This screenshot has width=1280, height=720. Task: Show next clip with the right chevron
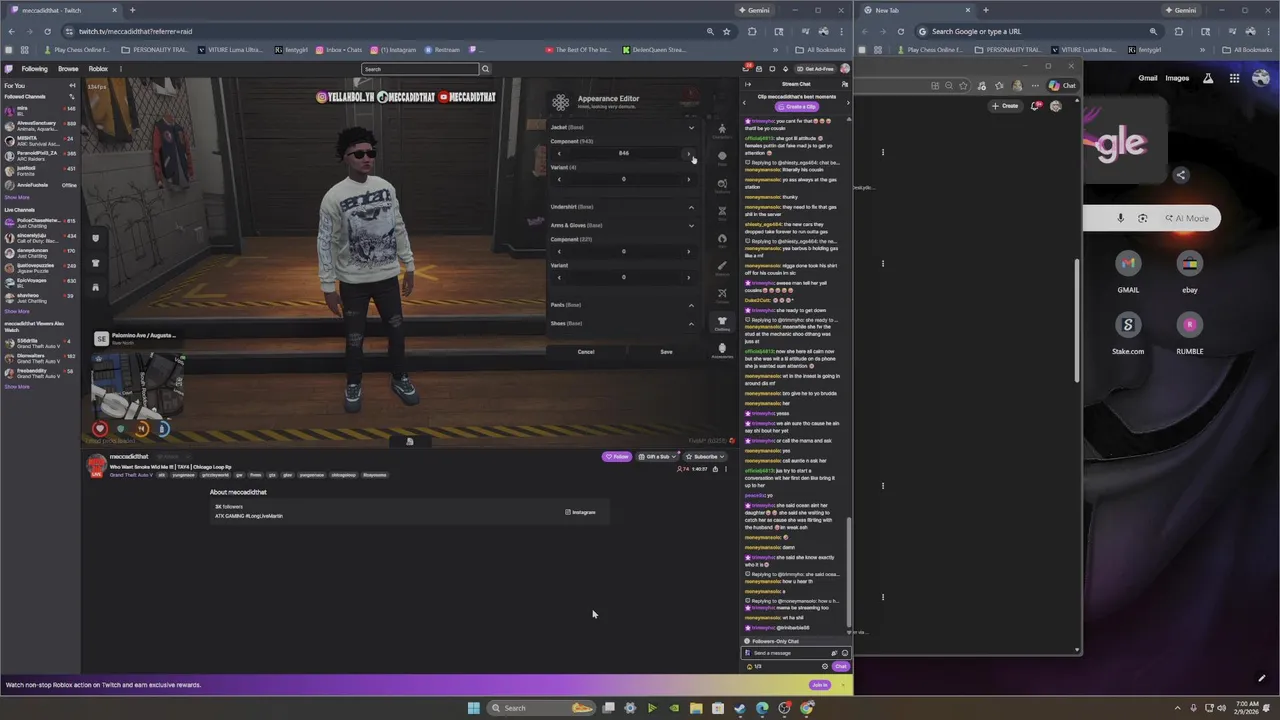[x=848, y=102]
